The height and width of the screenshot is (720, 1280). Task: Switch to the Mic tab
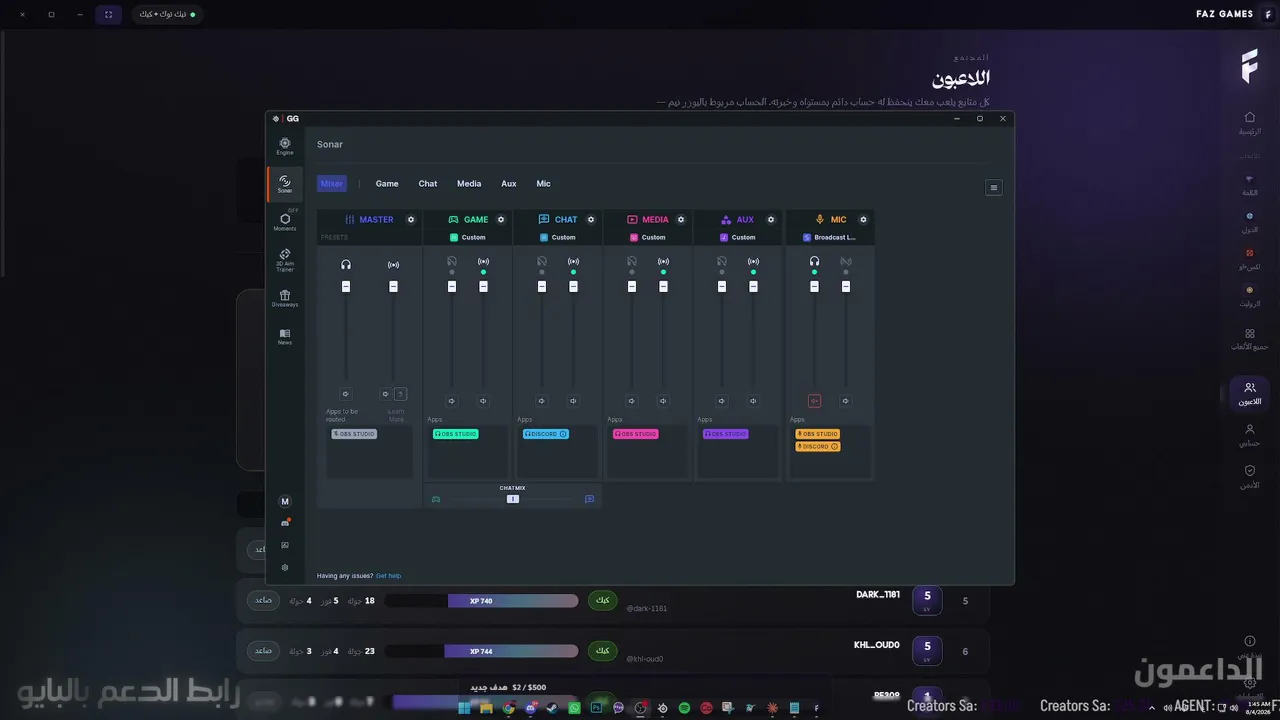[x=544, y=184]
